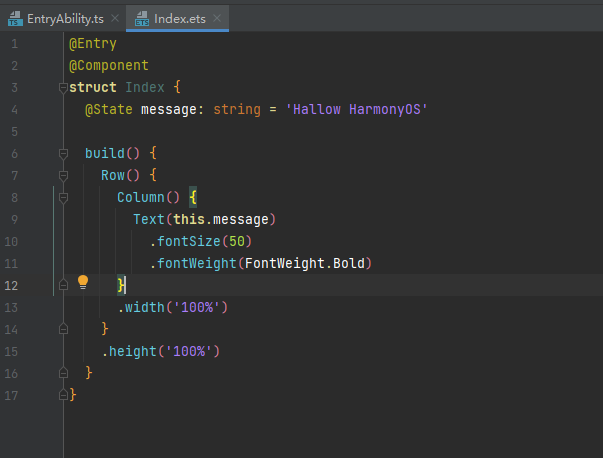Place cursor in 'Hallow HarmonyOS' string

pyautogui.click(x=356, y=110)
